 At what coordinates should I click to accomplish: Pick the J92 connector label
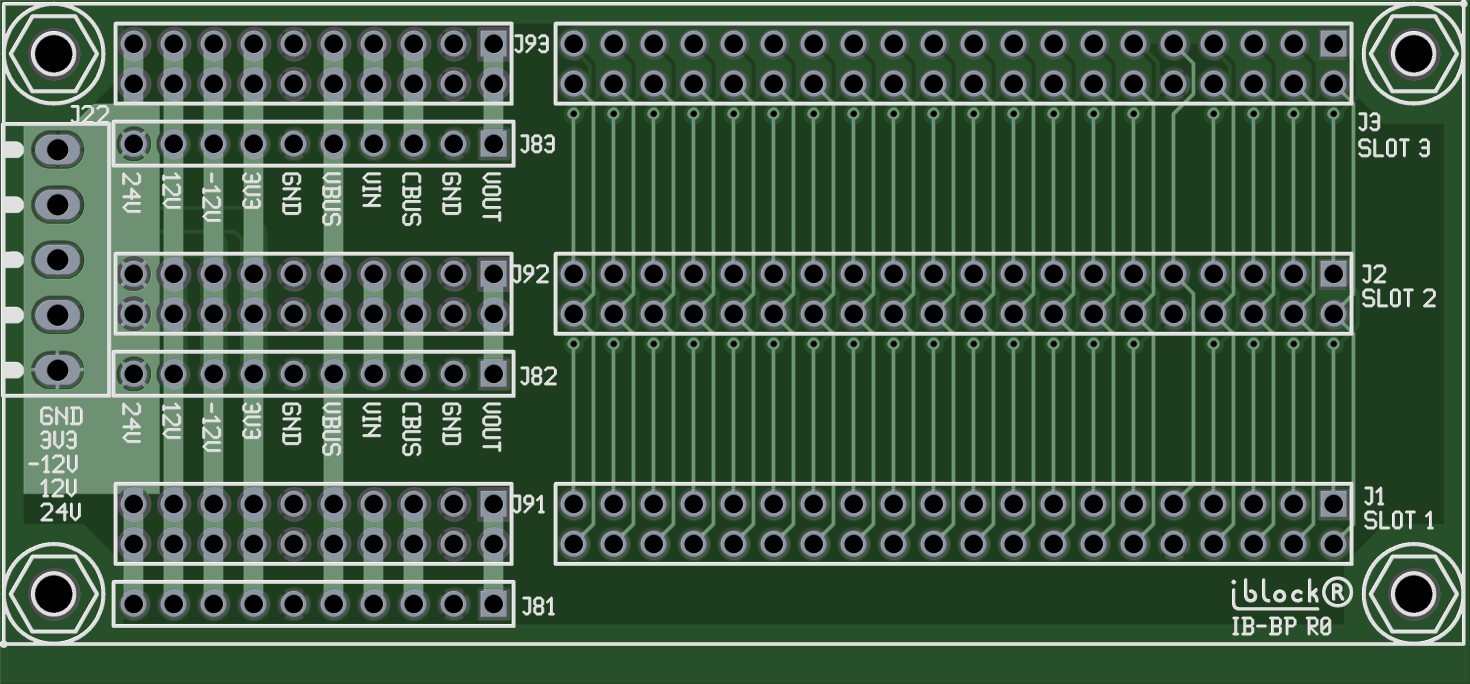pyautogui.click(x=531, y=274)
